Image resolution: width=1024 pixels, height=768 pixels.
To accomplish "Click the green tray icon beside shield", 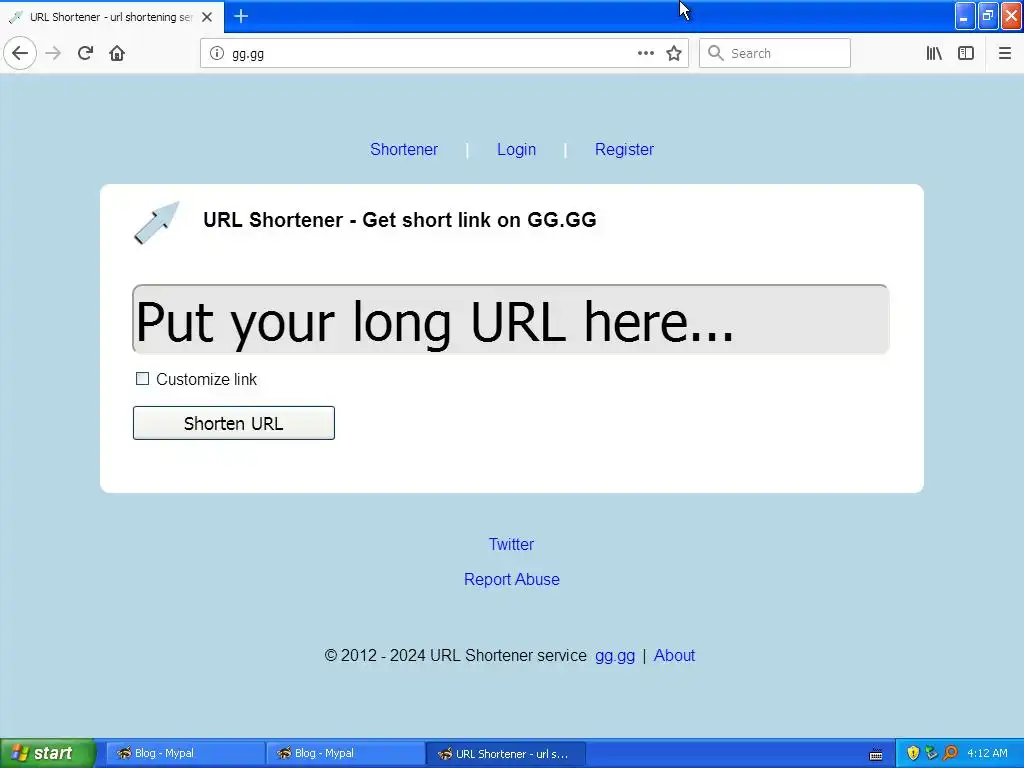I will point(931,753).
